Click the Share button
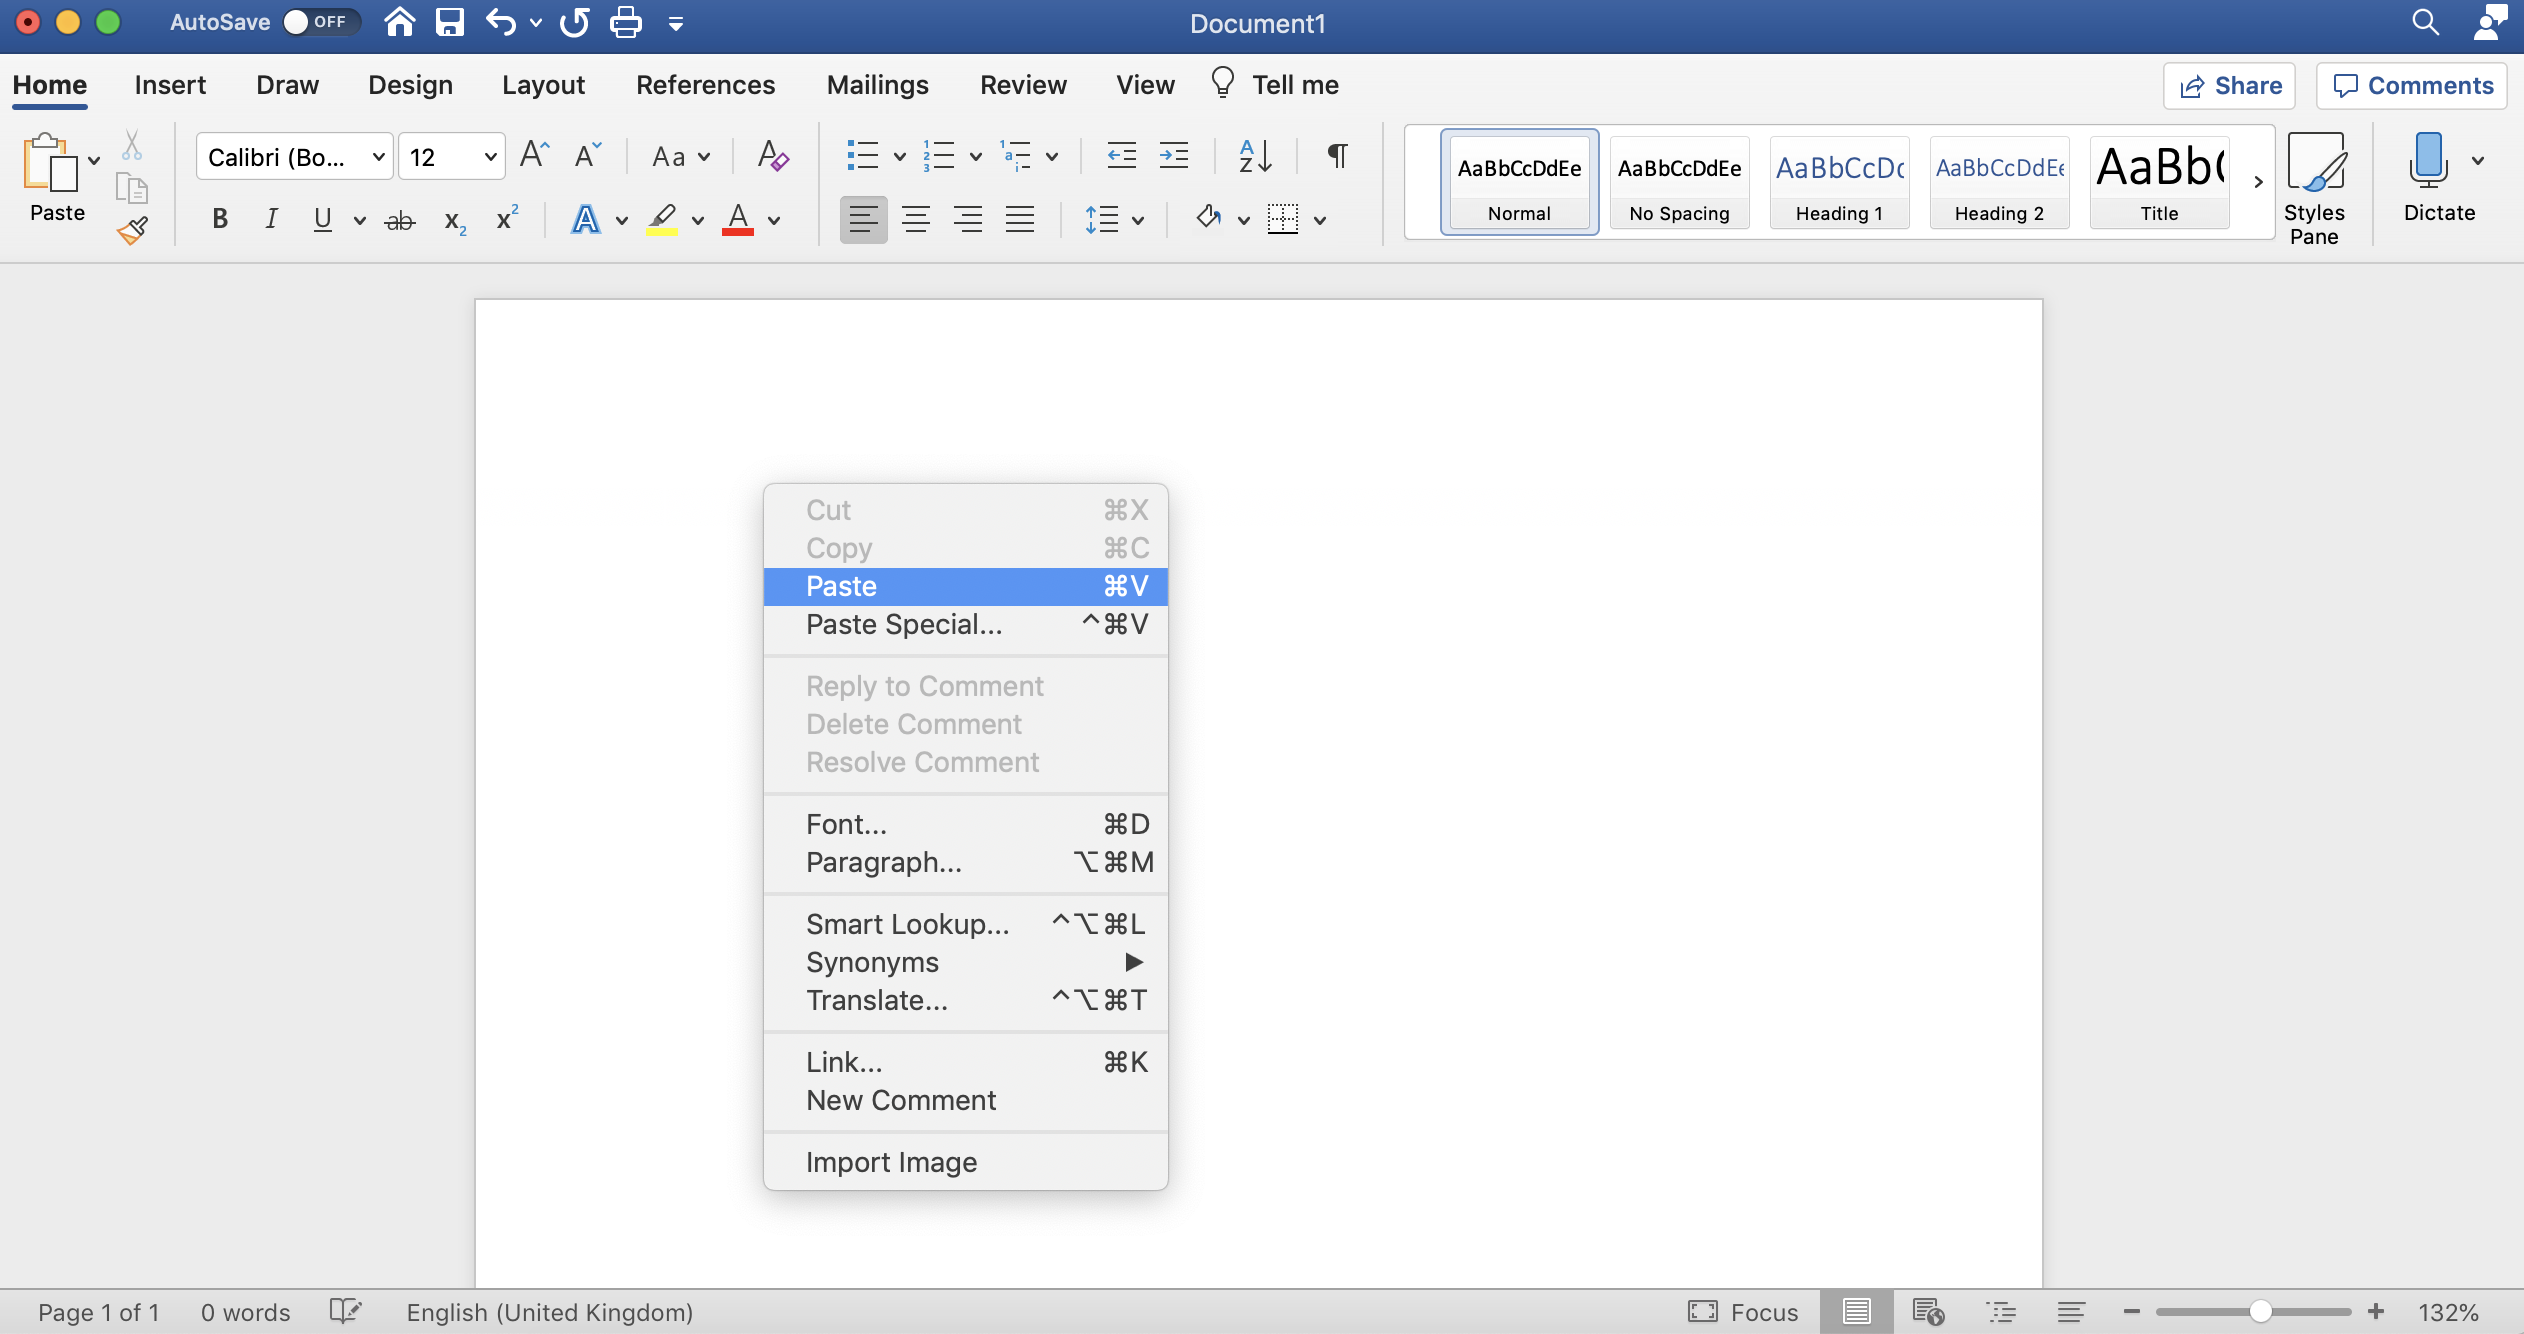This screenshot has height=1334, width=2524. (2230, 85)
